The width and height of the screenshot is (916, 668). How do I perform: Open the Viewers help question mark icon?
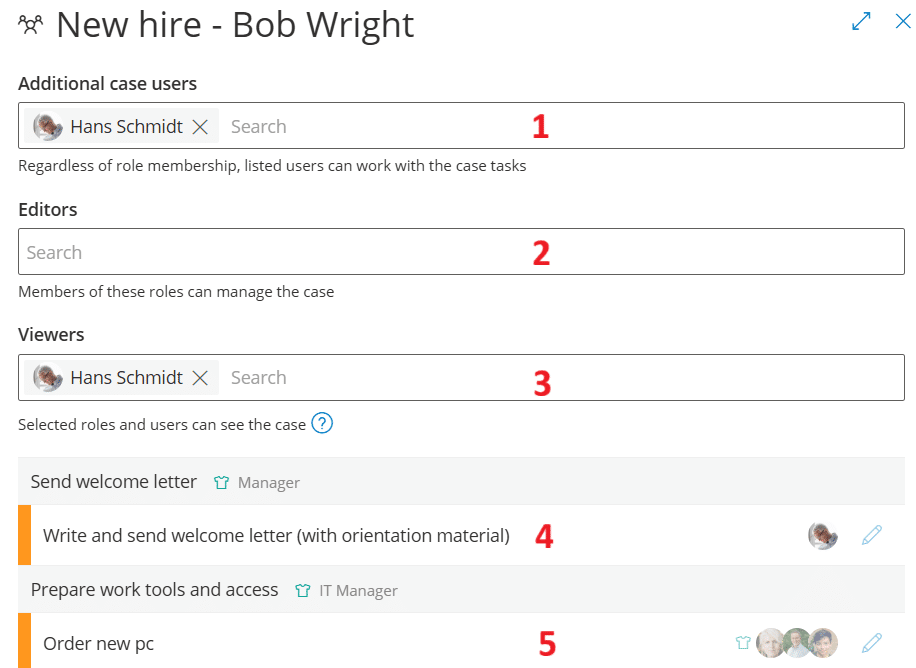(x=321, y=423)
